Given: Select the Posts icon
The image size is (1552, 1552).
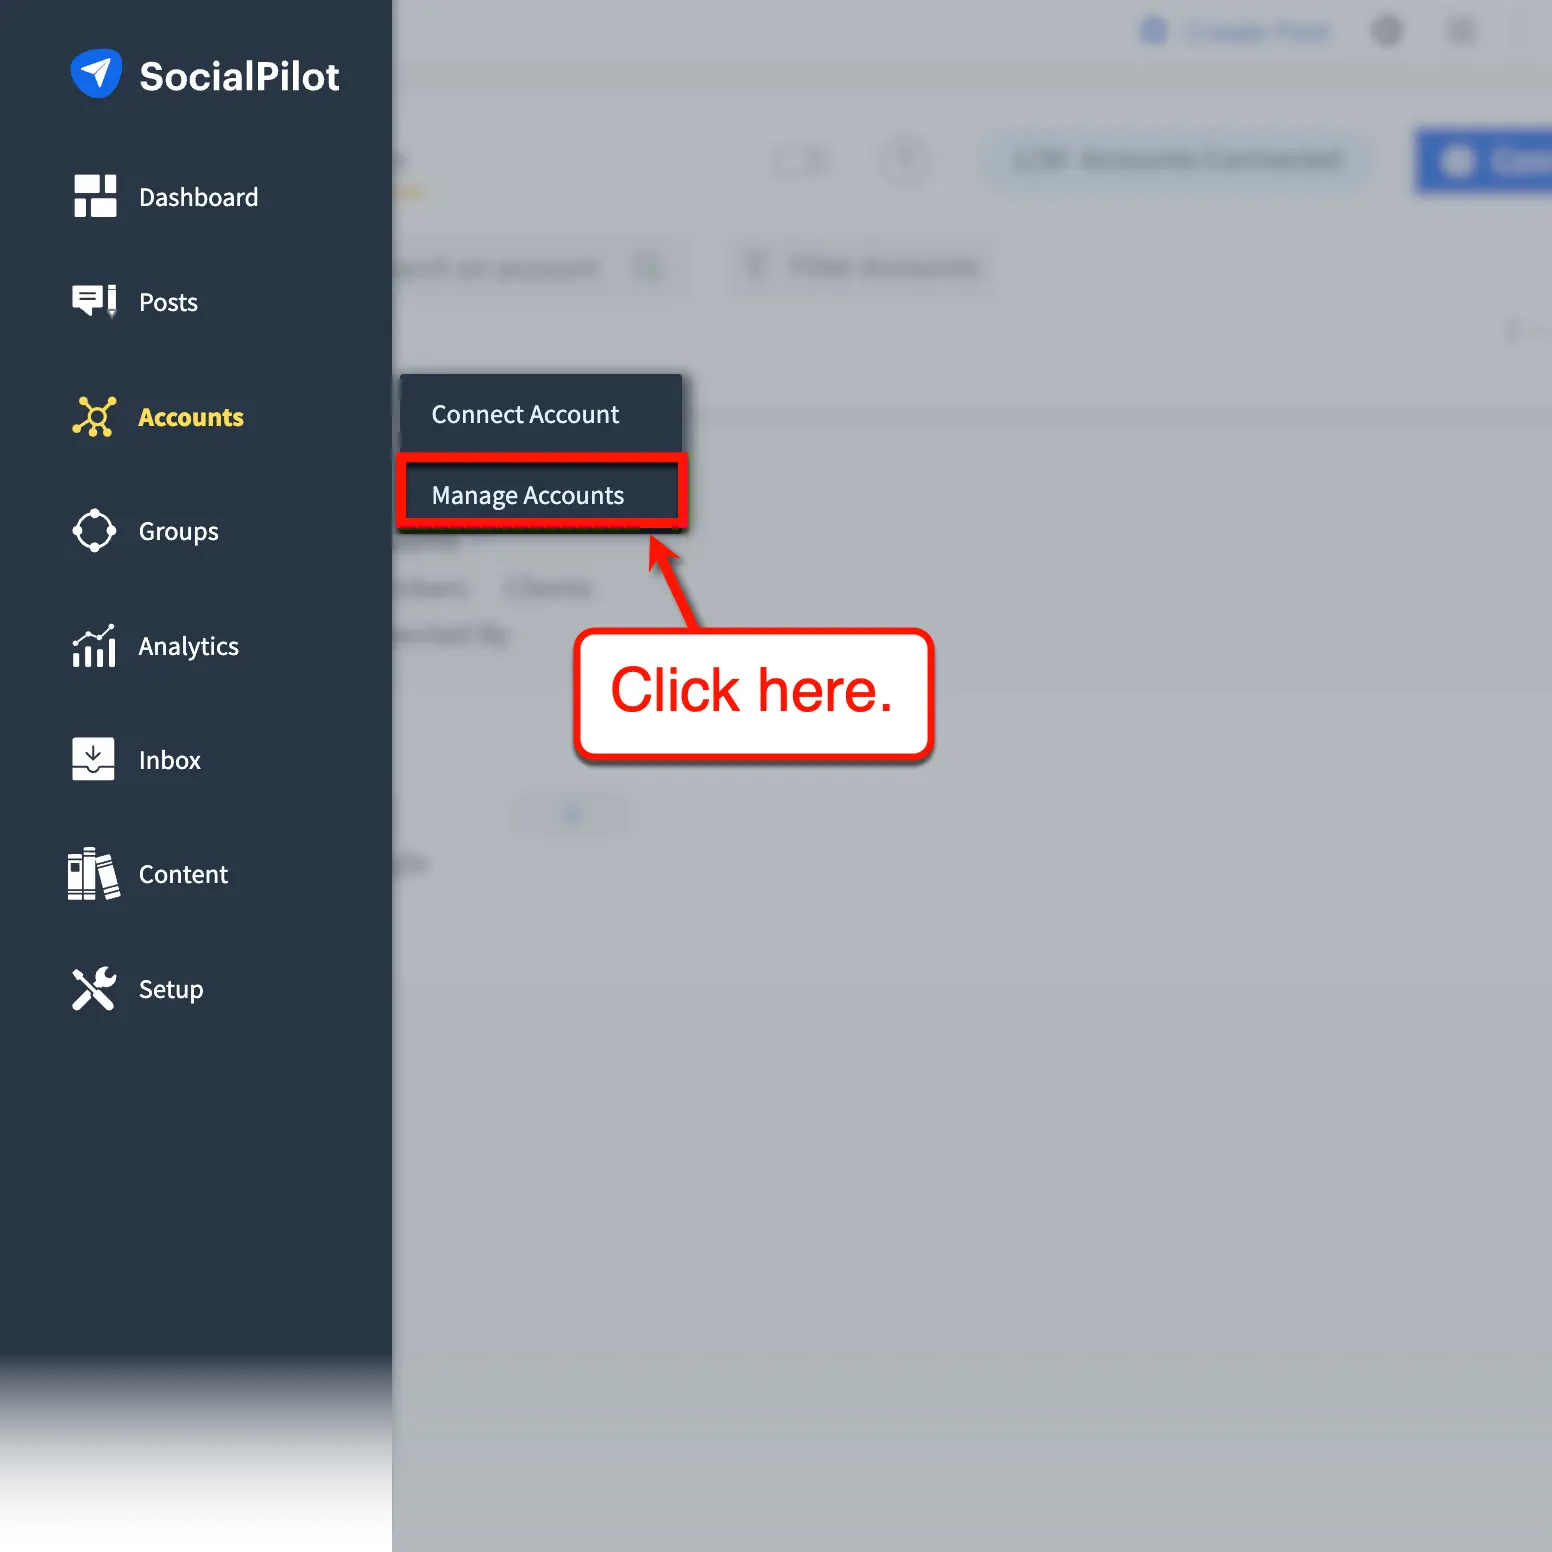Looking at the screenshot, I should click(x=93, y=301).
